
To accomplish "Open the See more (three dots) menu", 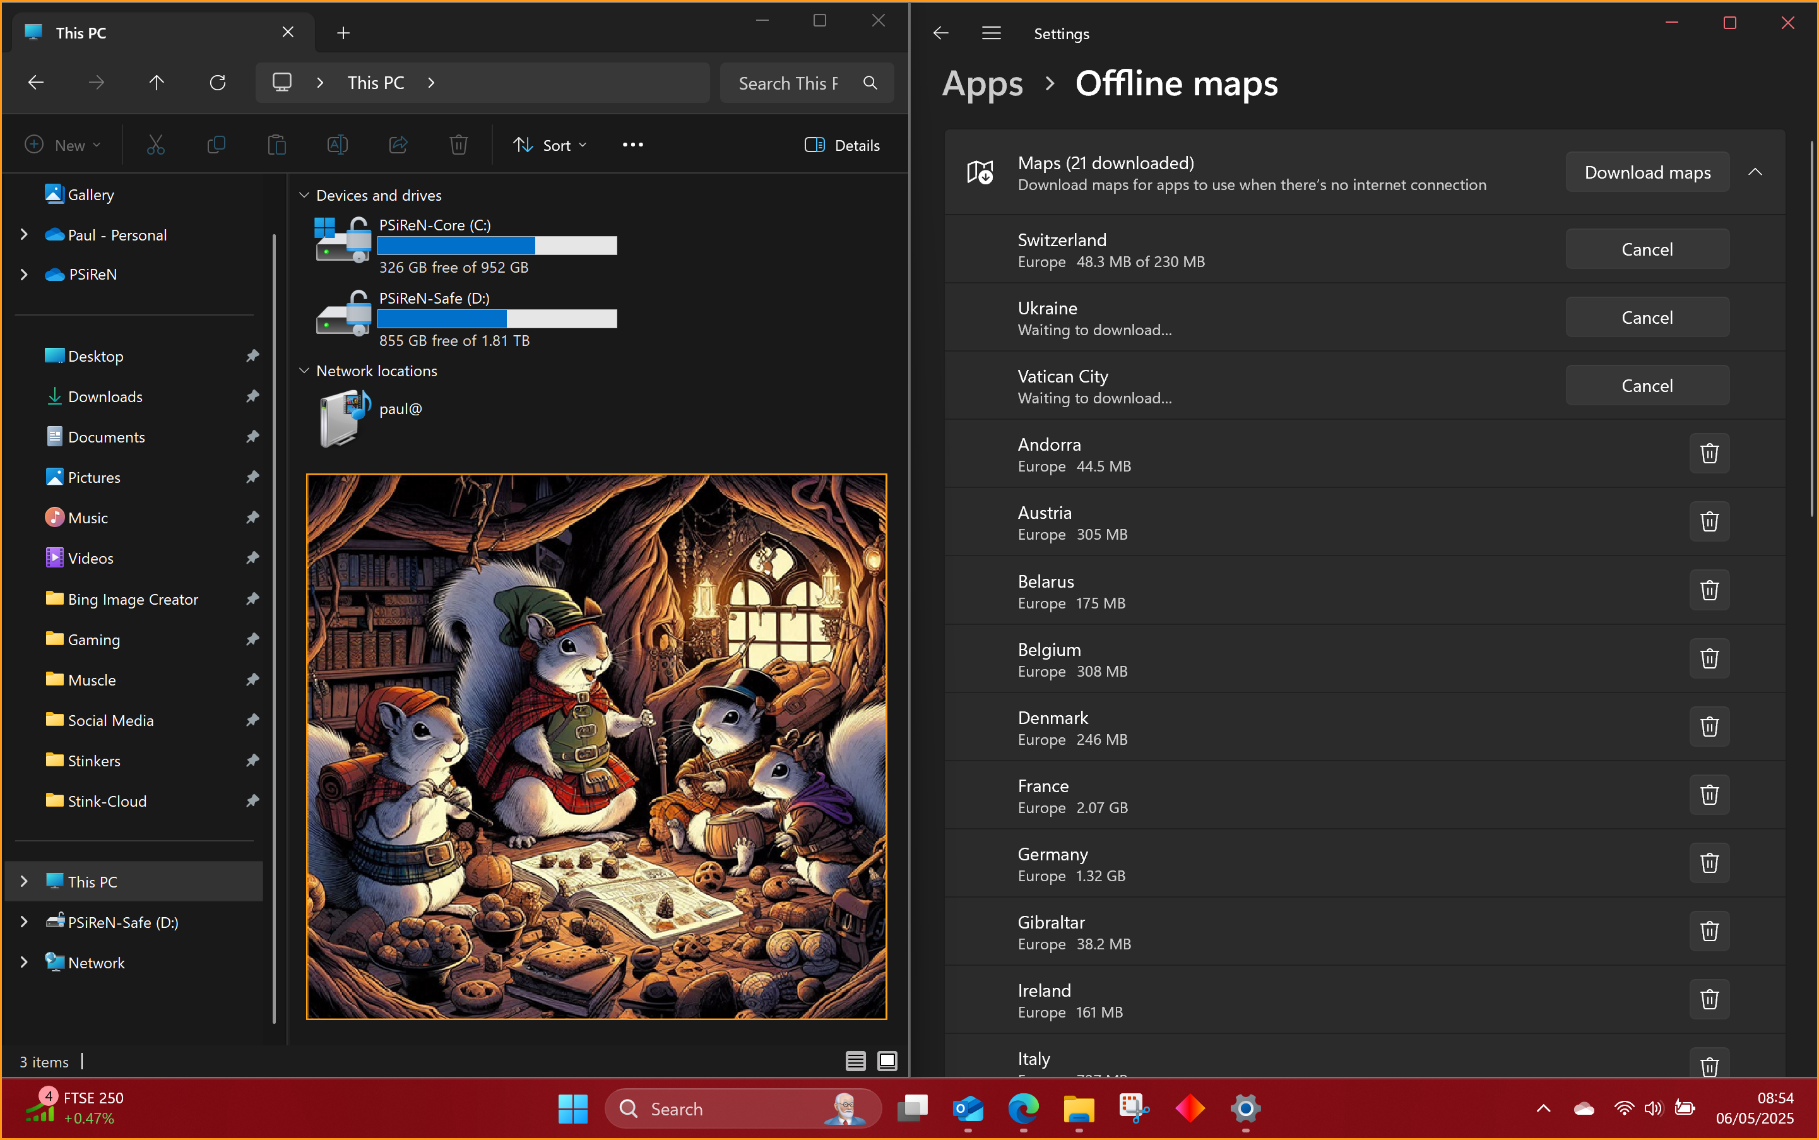I will 633,145.
